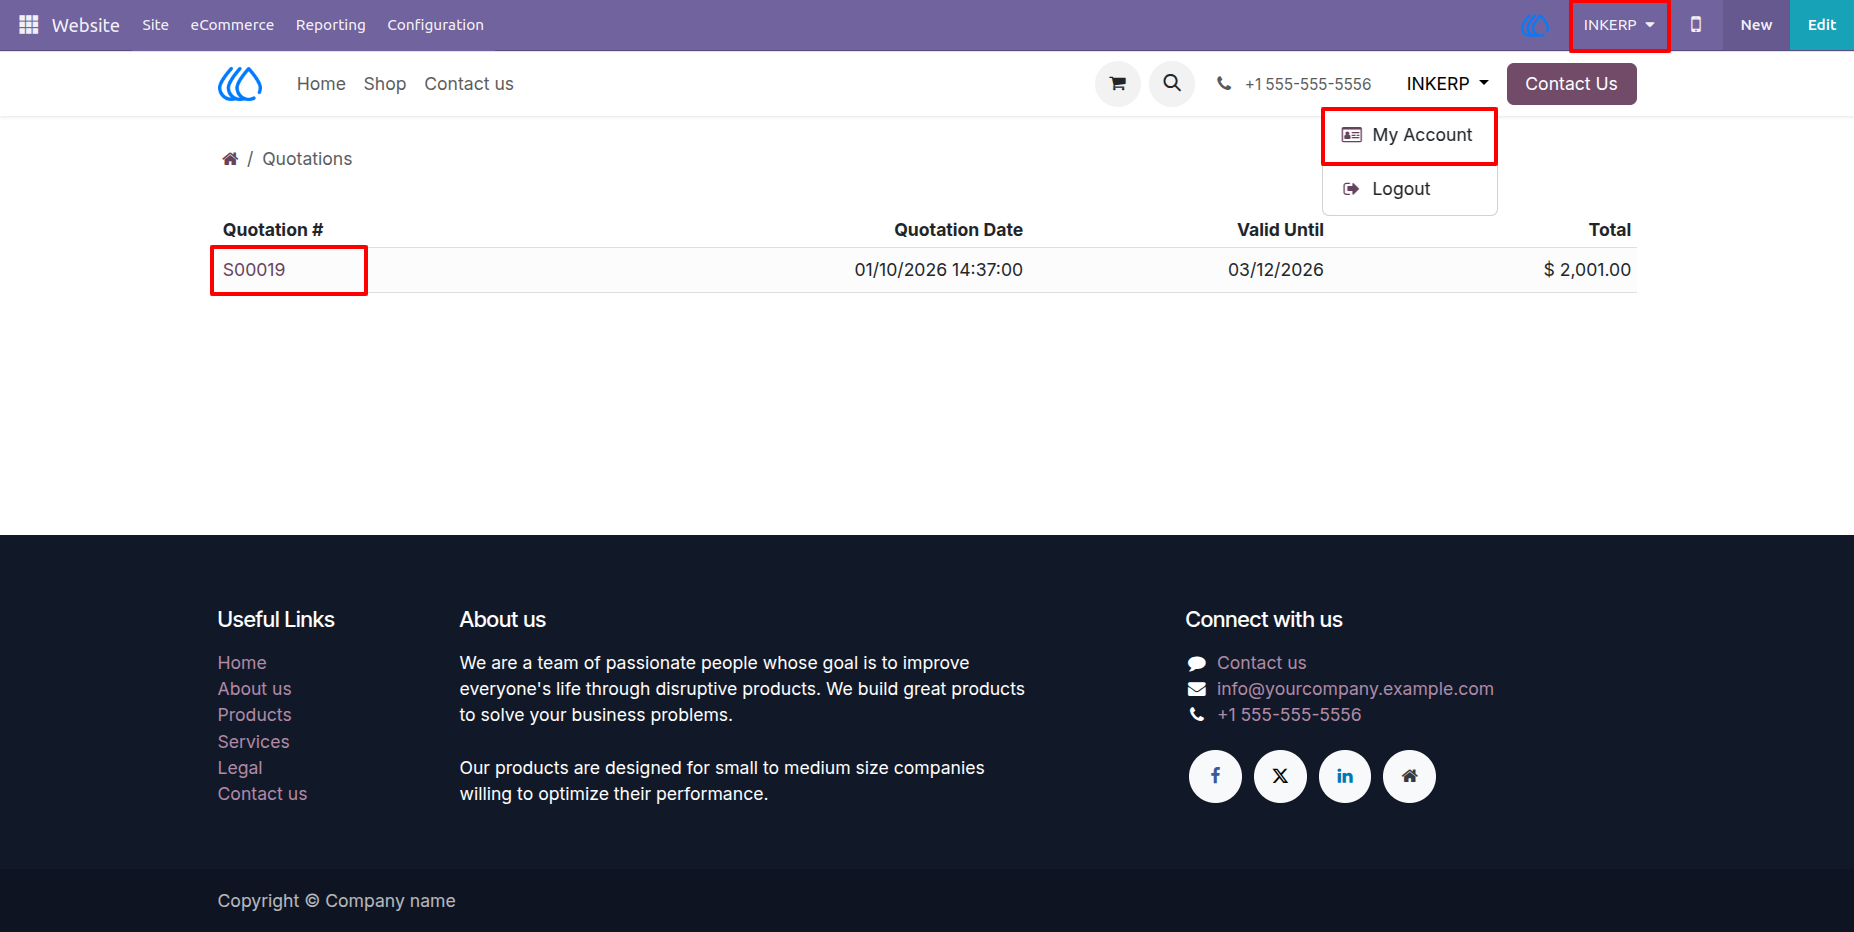Viewport: 1854px width, 932px height.
Task: Click the website logo in the header
Action: 240,84
